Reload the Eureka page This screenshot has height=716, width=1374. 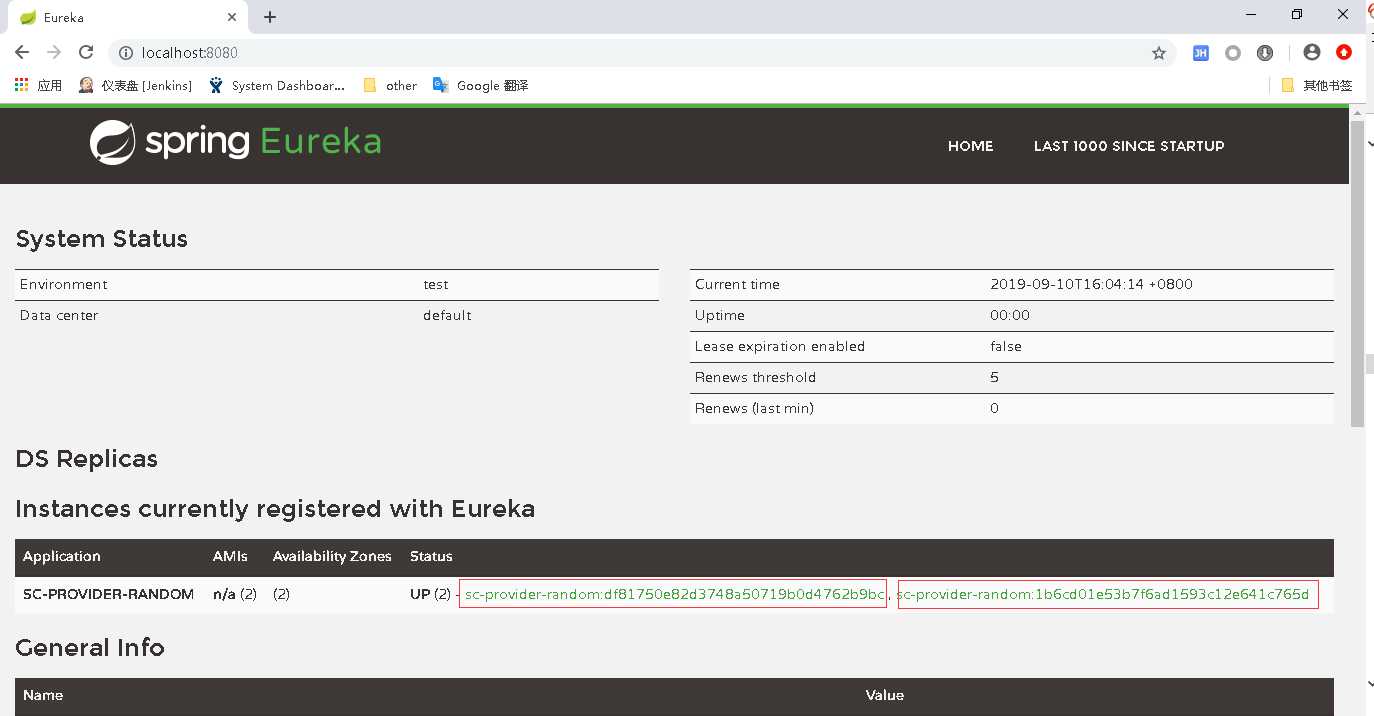pyautogui.click(x=86, y=53)
